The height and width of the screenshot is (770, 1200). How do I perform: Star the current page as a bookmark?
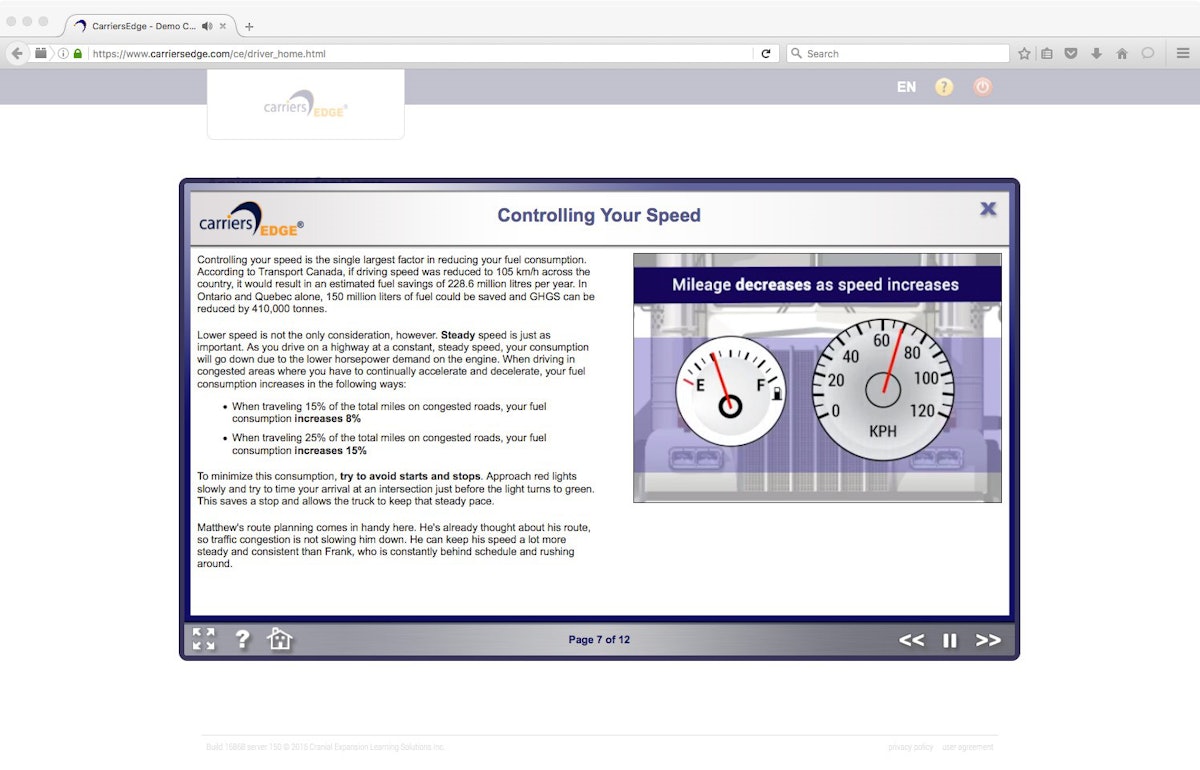pos(1024,53)
